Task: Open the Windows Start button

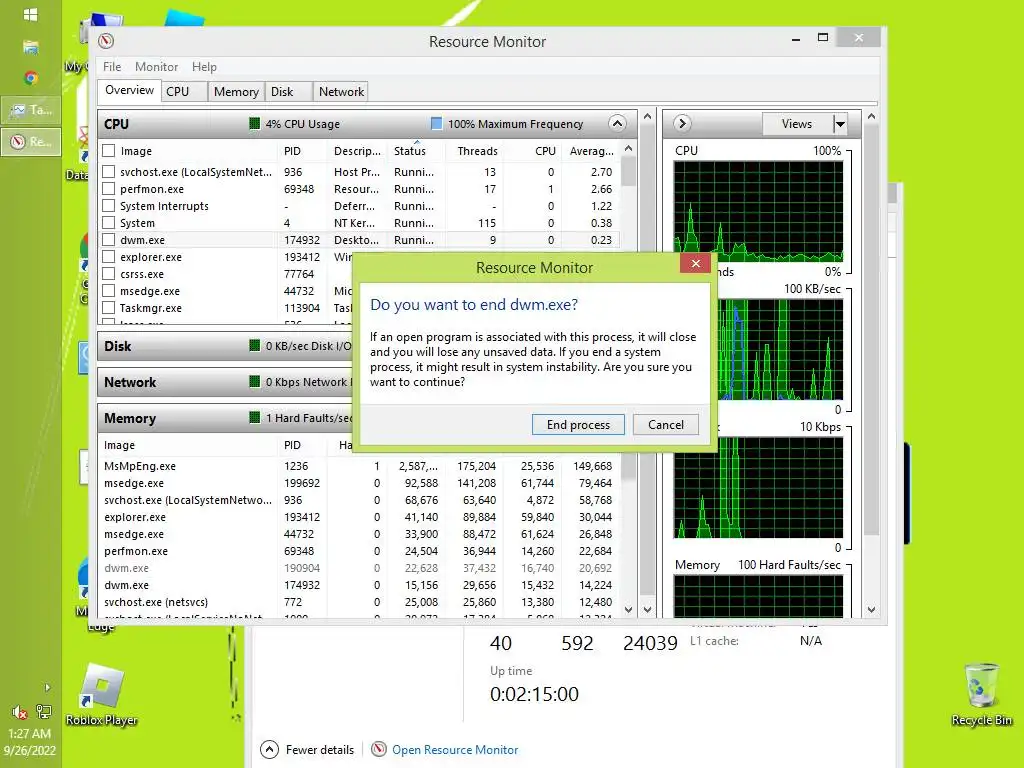Action: click(30, 14)
